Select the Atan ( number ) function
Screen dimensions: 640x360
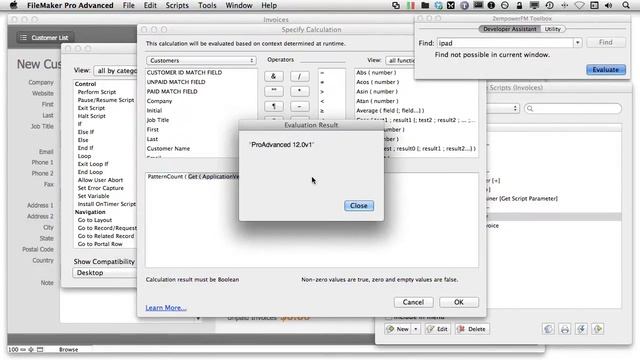377,101
